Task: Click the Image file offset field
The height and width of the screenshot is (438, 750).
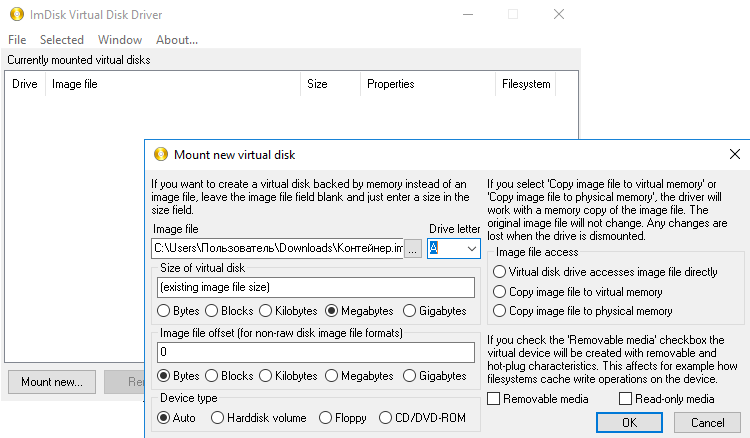Action: [316, 352]
